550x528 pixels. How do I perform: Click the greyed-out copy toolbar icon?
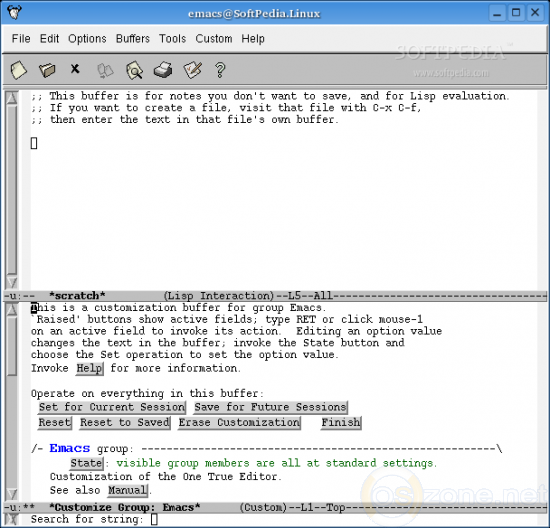point(105,71)
